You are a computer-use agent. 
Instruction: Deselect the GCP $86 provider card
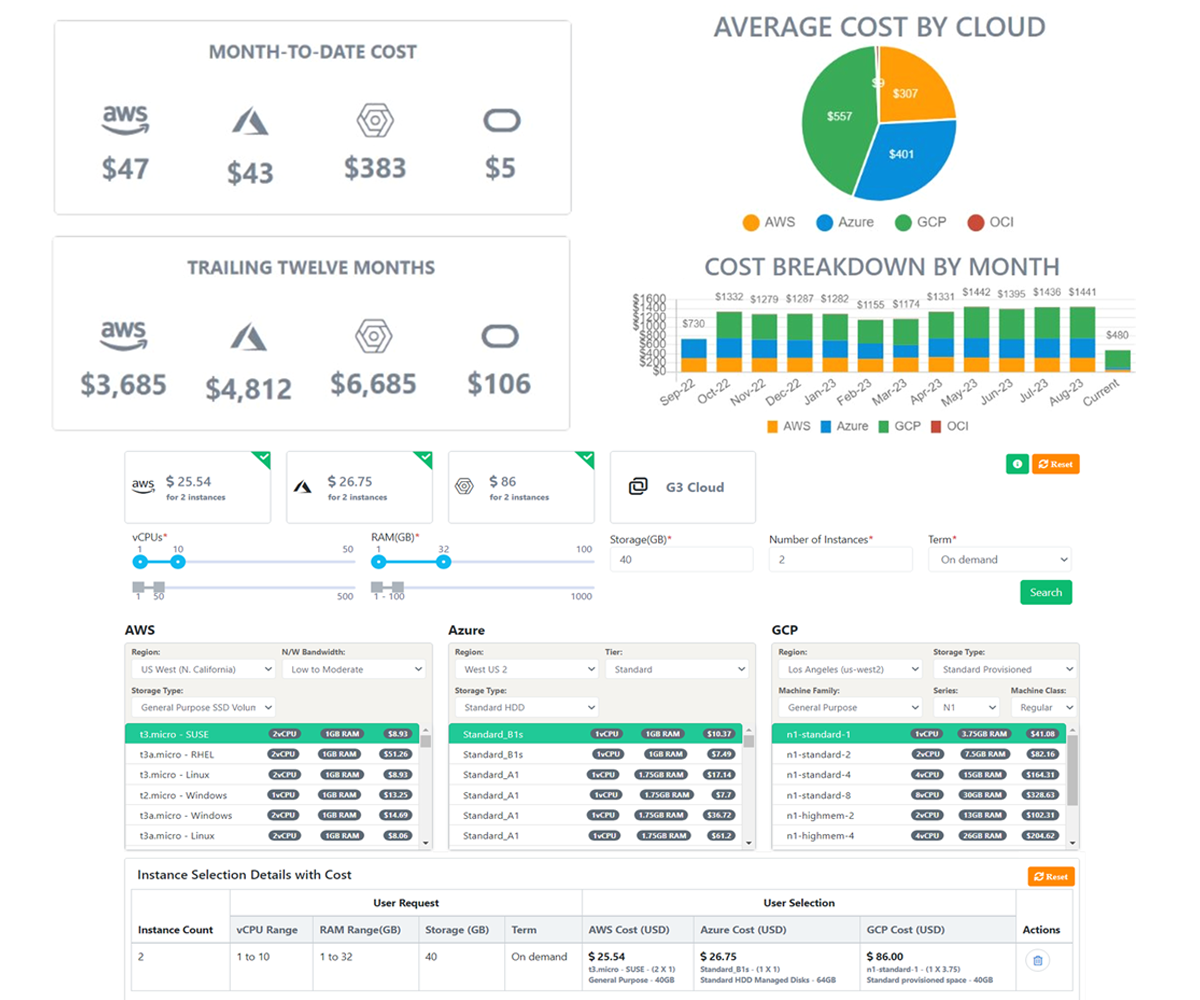[x=586, y=458]
